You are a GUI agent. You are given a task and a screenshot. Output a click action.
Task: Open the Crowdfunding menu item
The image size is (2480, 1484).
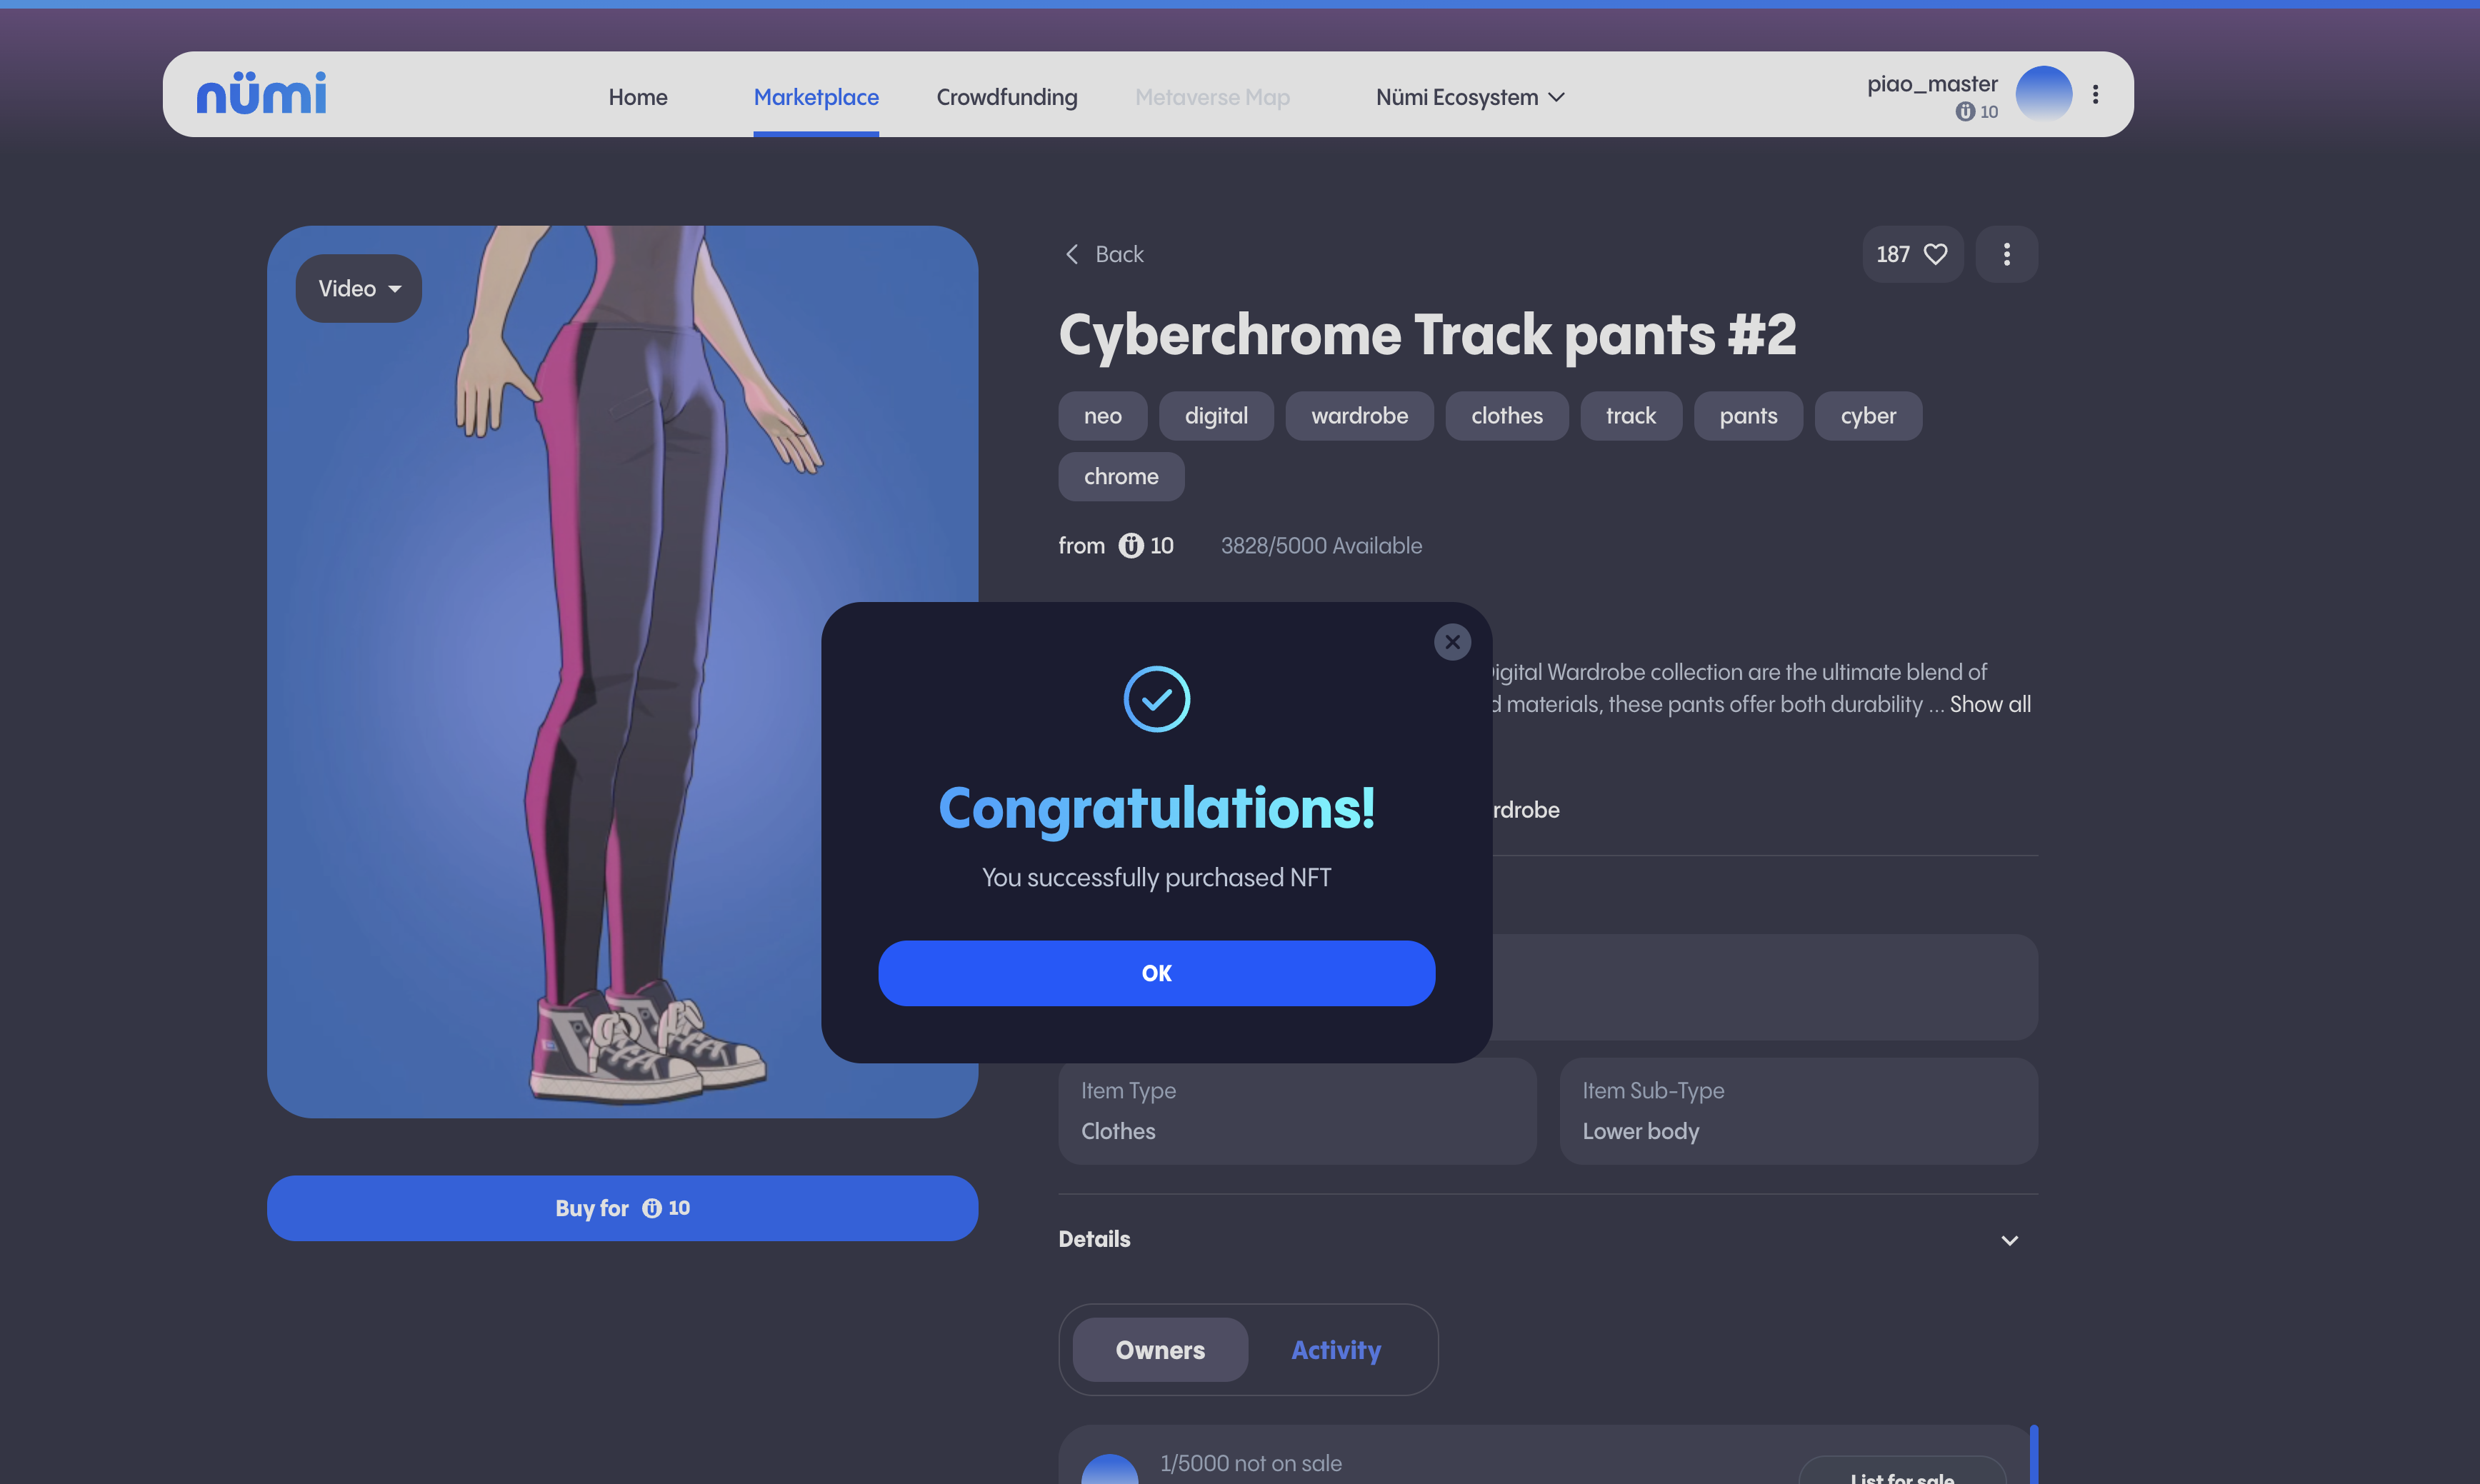tap(1006, 97)
